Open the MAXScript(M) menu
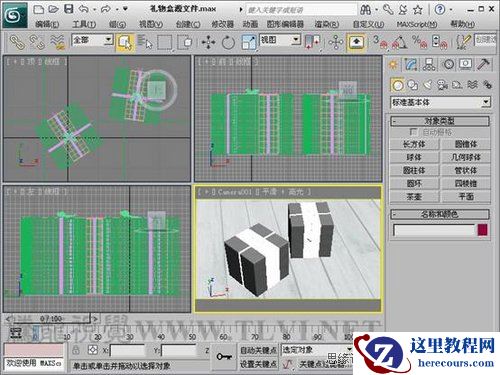 [x=417, y=24]
